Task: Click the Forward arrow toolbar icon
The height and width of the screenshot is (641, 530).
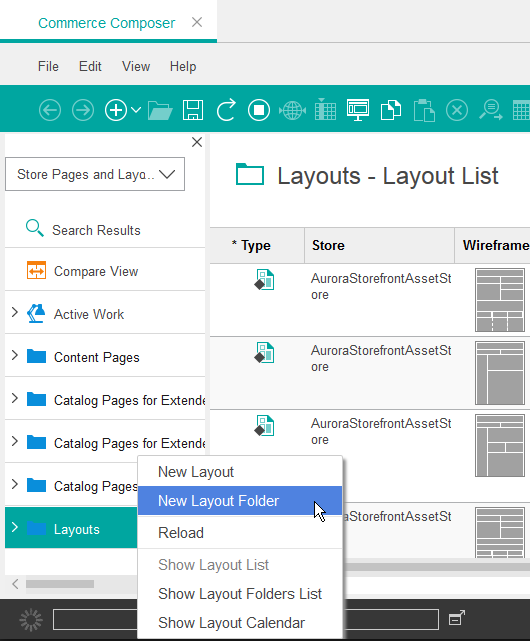Action: pos(83,110)
